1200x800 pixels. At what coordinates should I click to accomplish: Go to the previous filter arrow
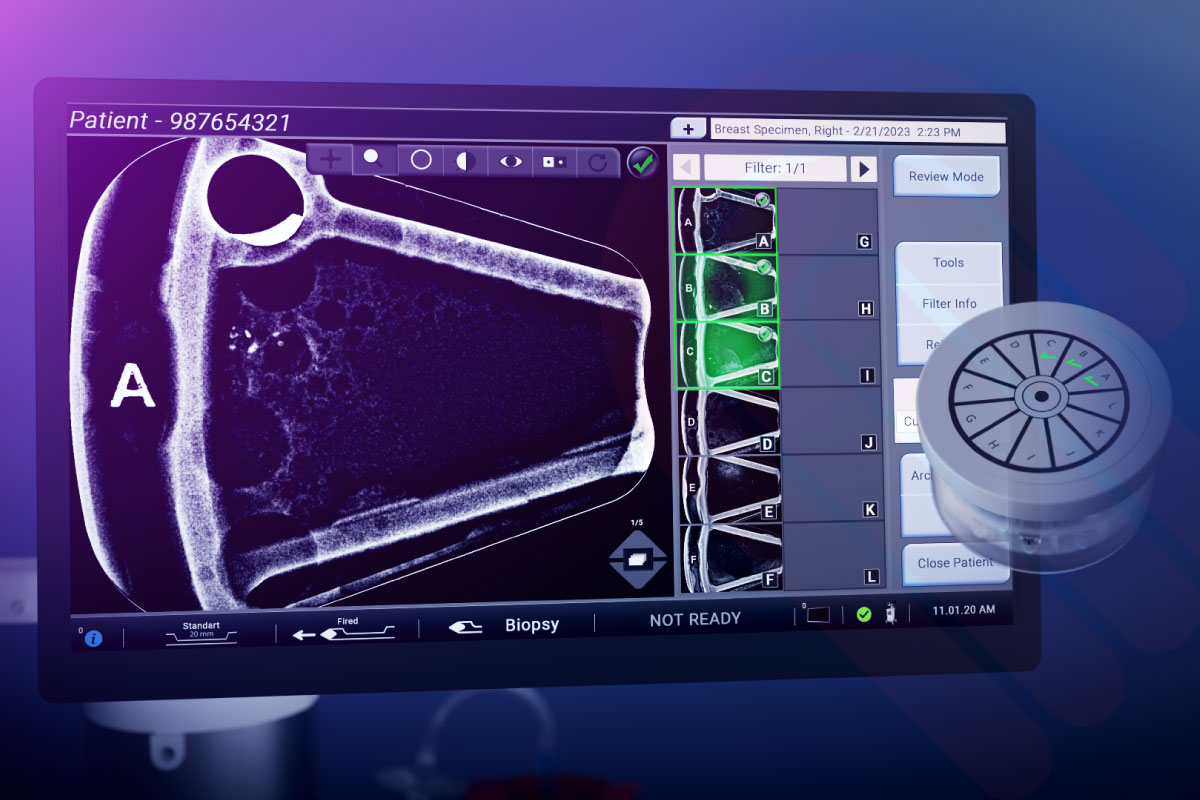(686, 167)
